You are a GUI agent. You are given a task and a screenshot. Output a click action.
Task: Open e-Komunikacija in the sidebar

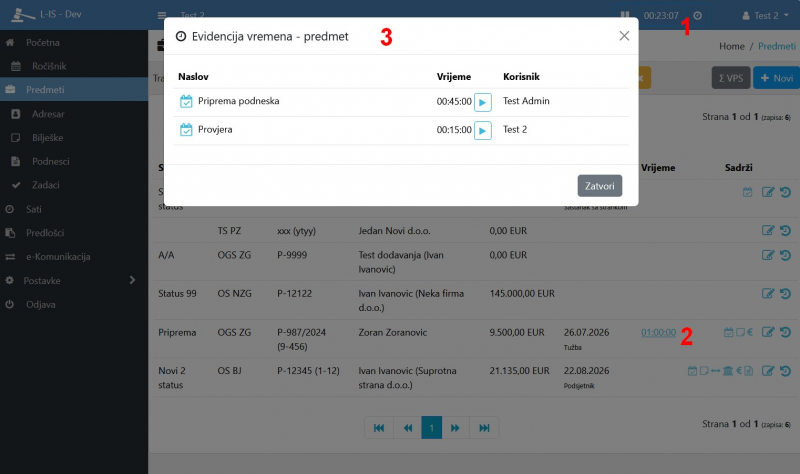click(74, 257)
